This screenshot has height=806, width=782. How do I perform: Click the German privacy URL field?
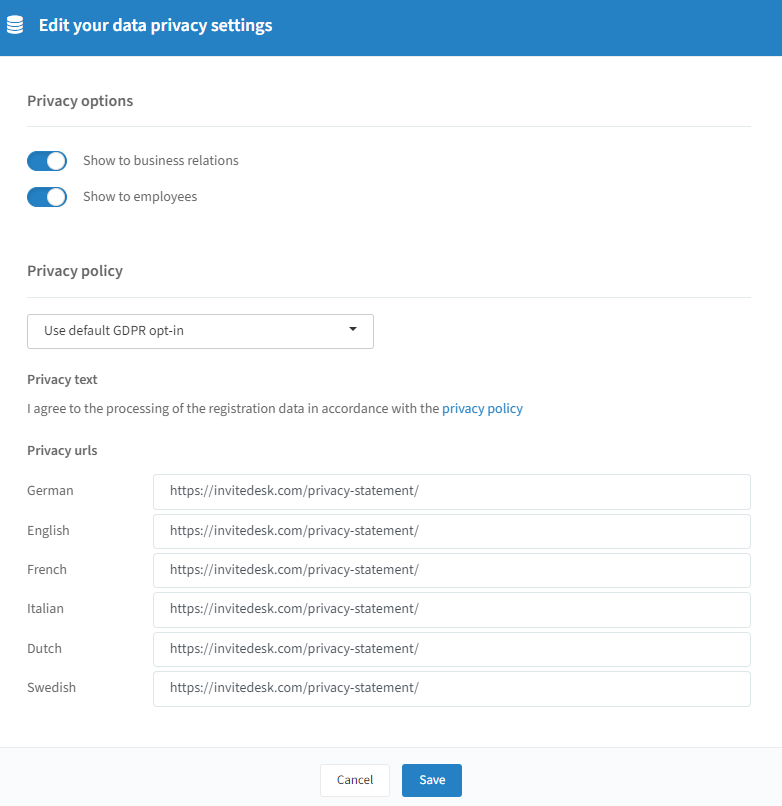[452, 492]
